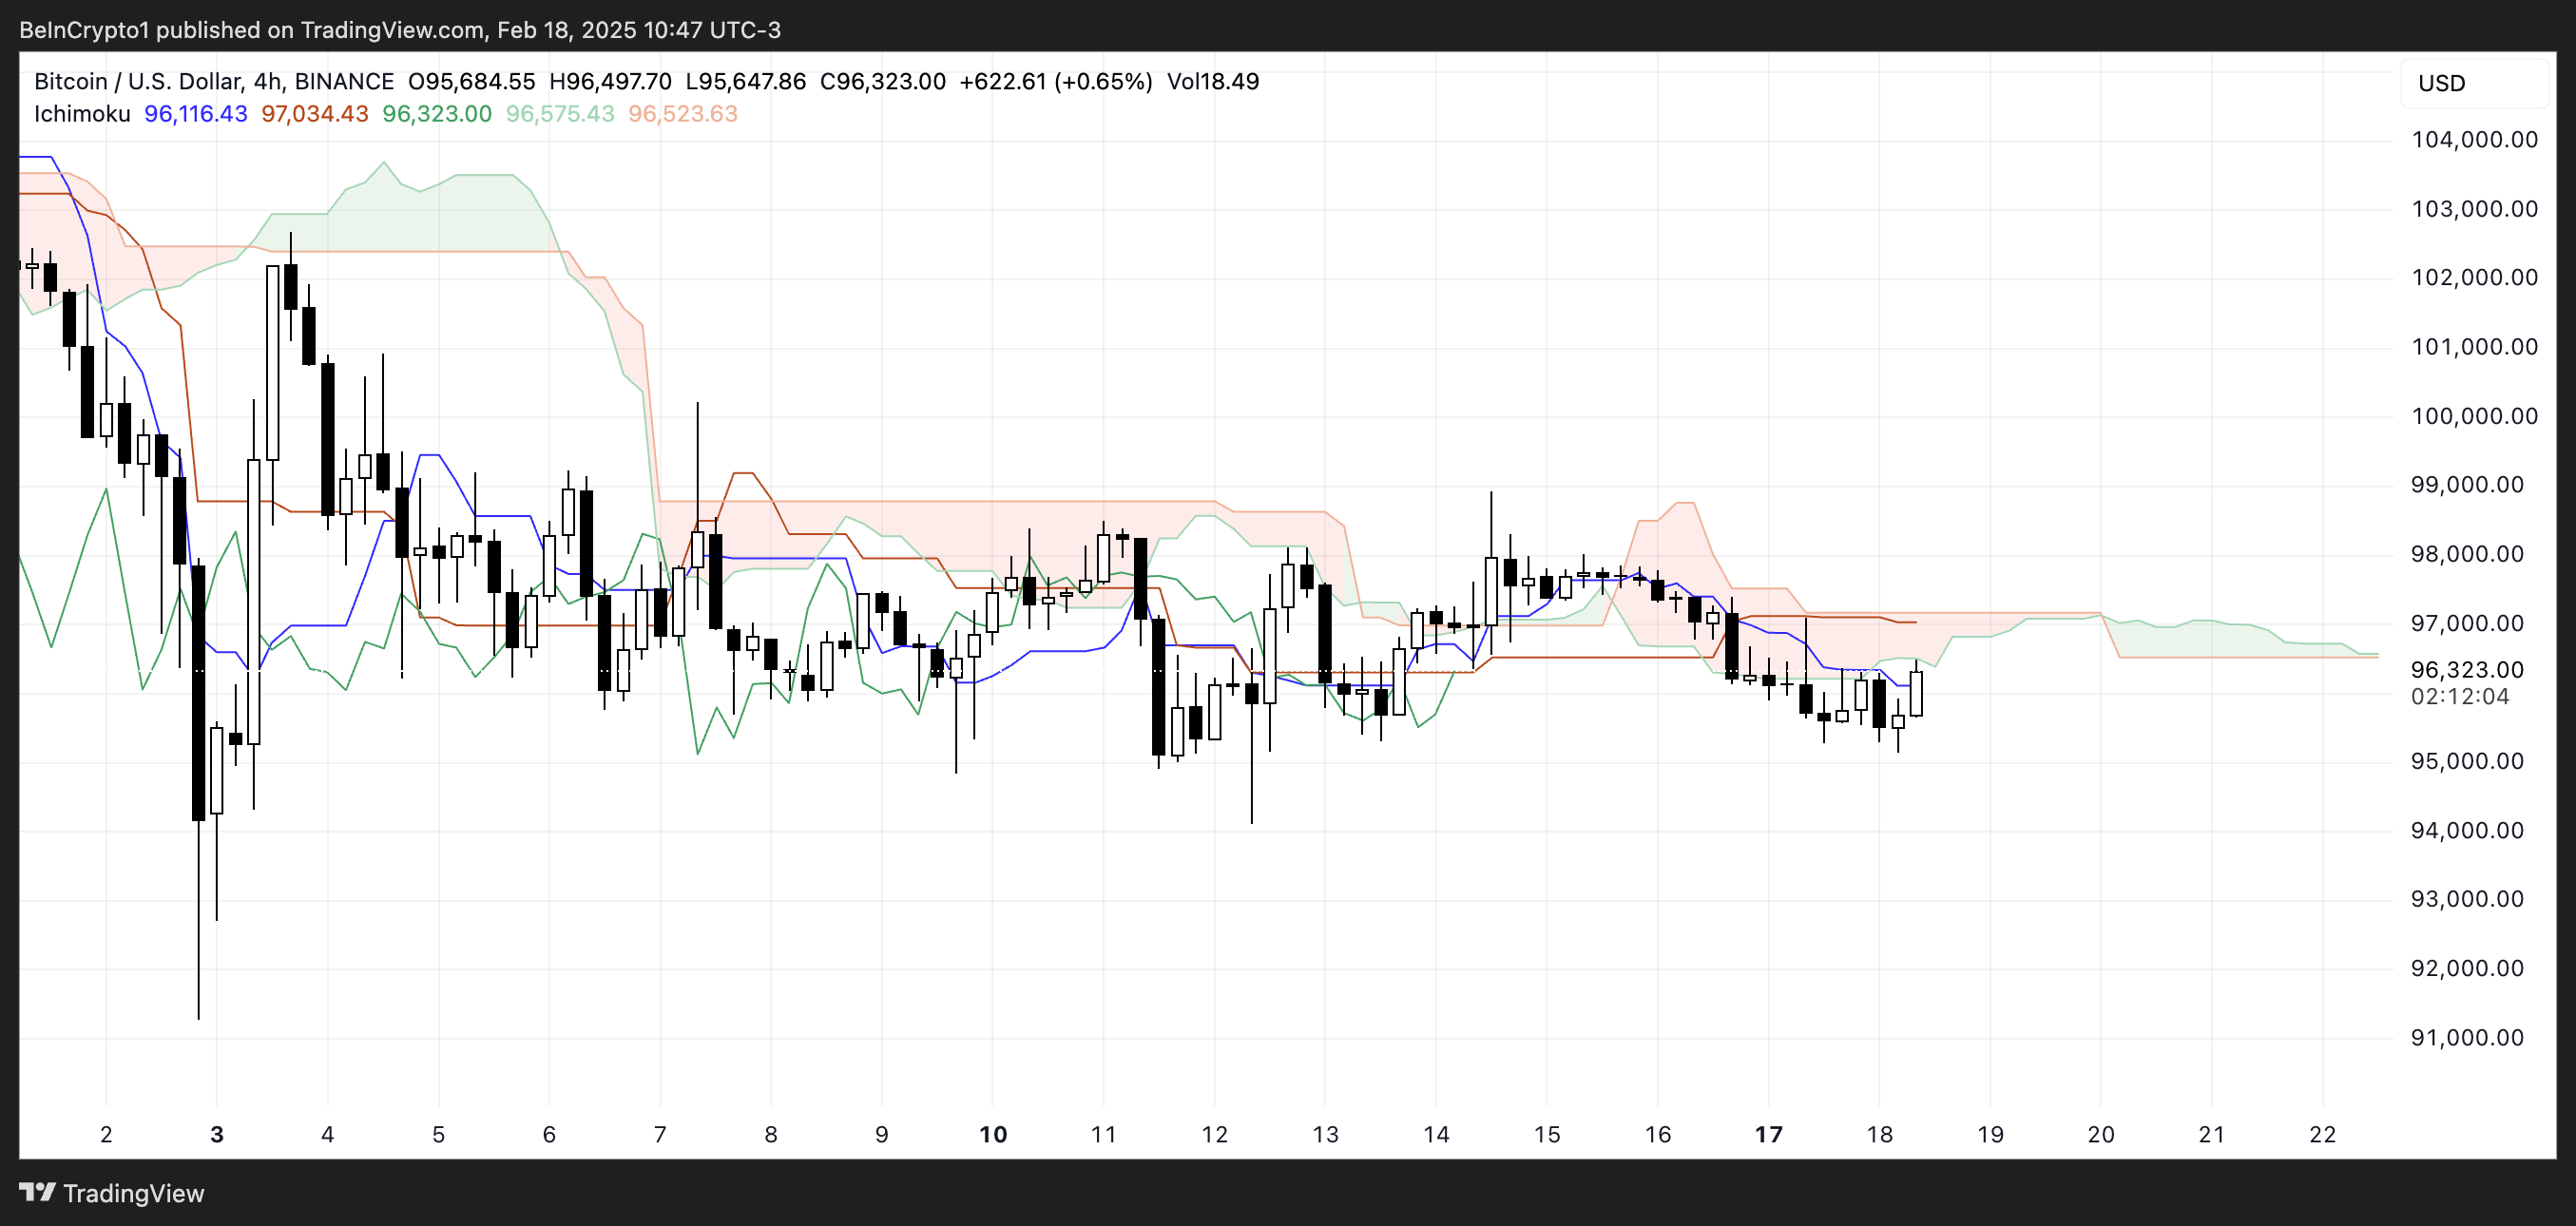
Task: Click the current price label 96,323.00 on axis
Action: (2466, 669)
